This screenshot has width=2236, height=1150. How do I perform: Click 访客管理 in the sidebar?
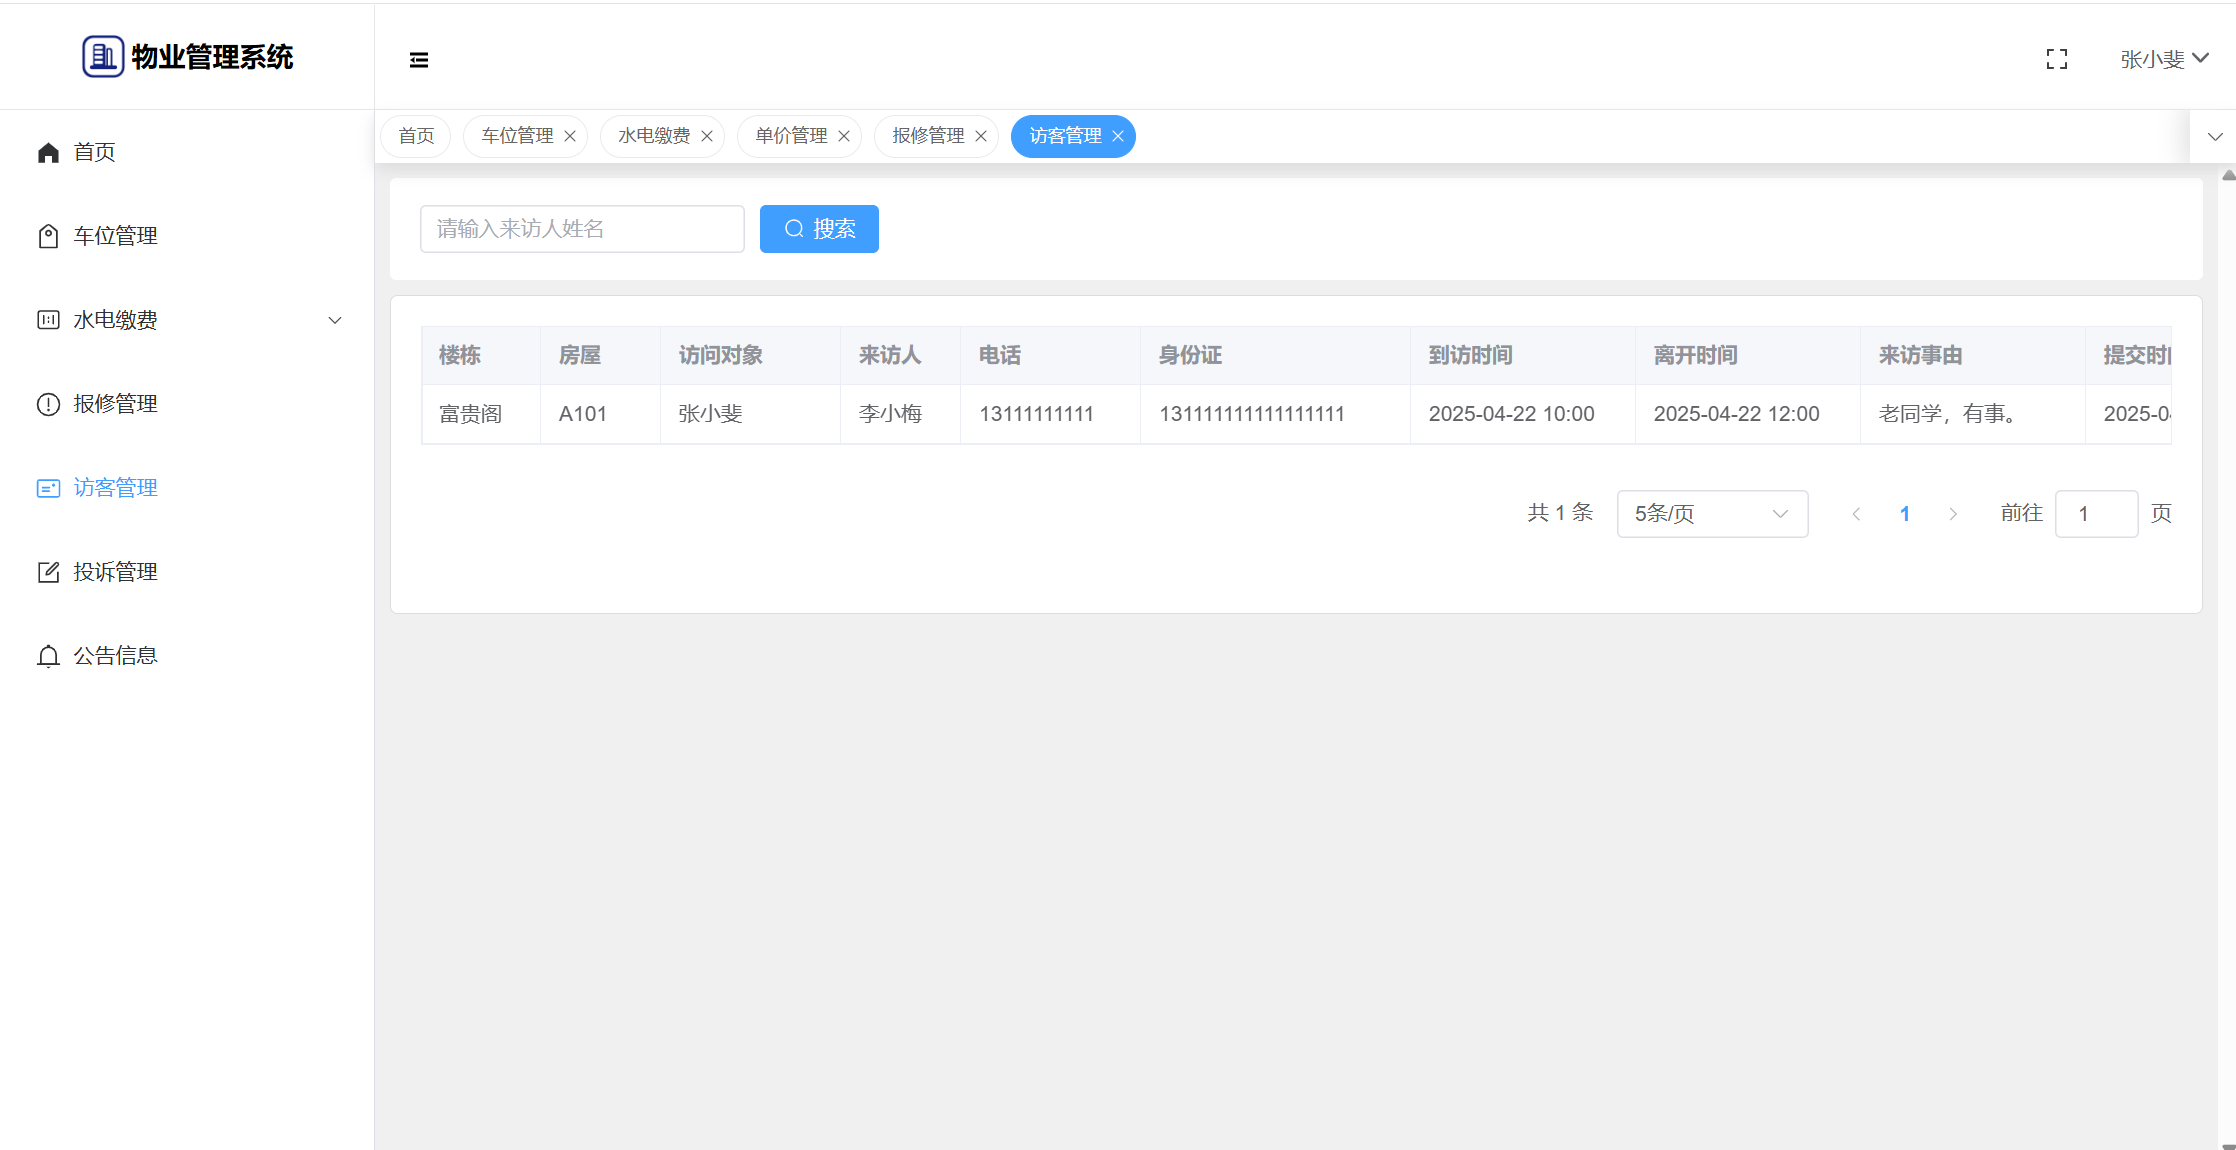(115, 488)
